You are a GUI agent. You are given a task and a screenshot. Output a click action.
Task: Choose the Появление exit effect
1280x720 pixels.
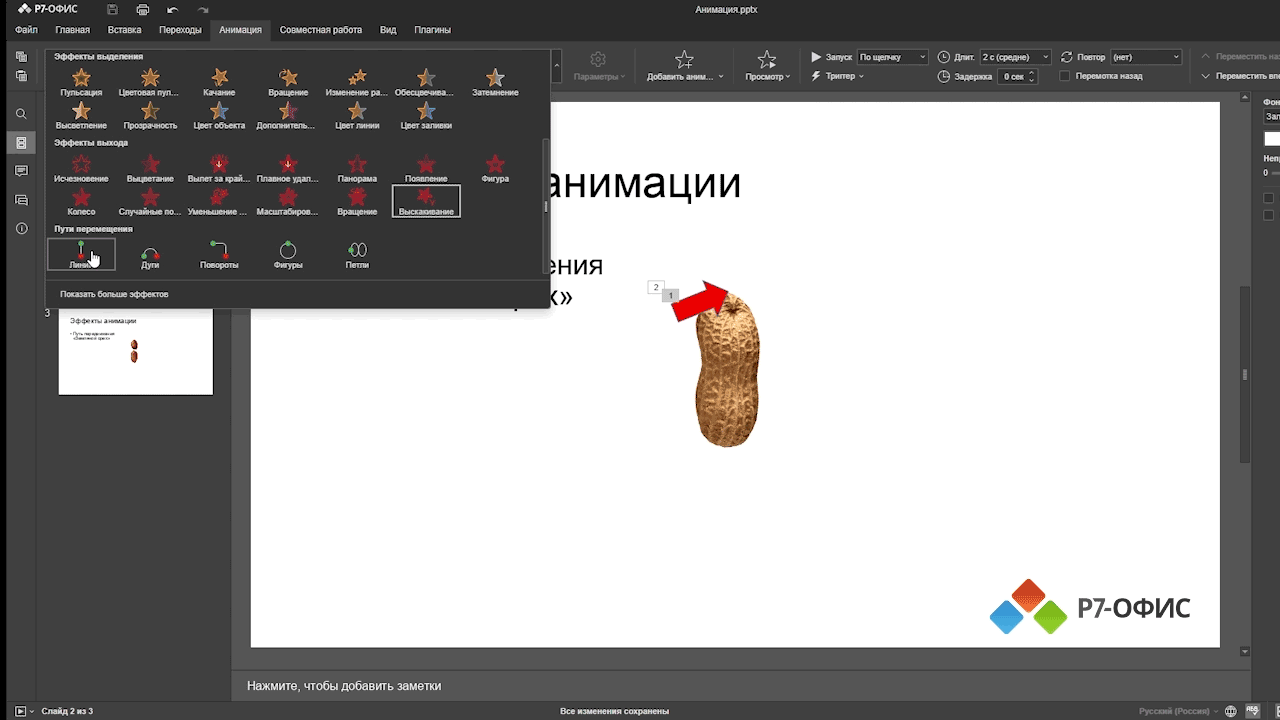(426, 168)
